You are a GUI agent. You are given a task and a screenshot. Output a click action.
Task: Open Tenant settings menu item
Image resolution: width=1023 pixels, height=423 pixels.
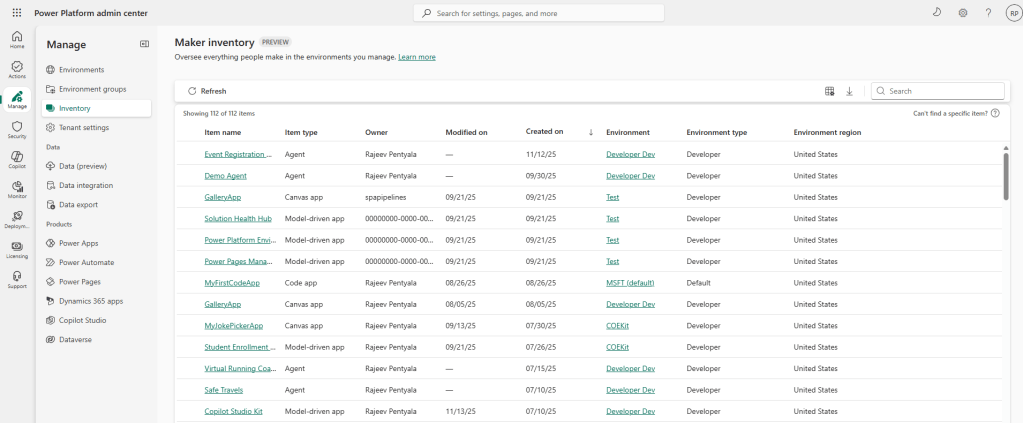click(84, 127)
